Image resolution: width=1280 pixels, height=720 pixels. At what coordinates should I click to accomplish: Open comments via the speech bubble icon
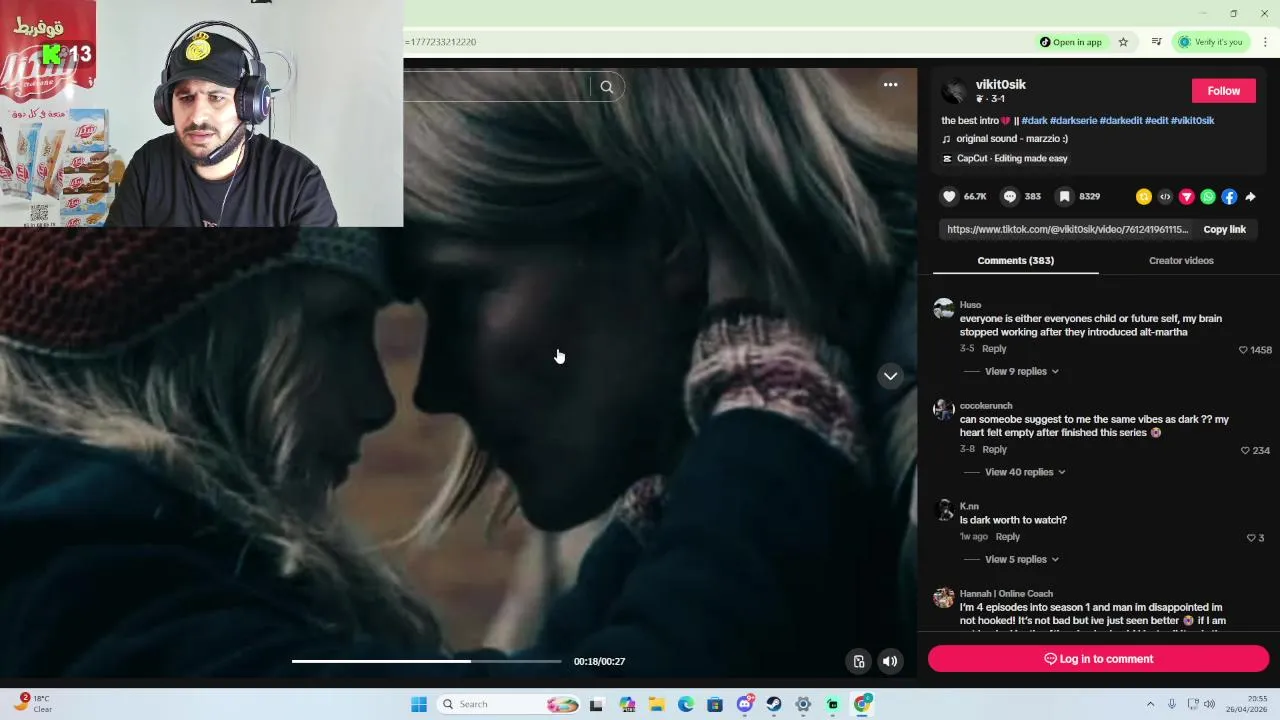click(1010, 197)
